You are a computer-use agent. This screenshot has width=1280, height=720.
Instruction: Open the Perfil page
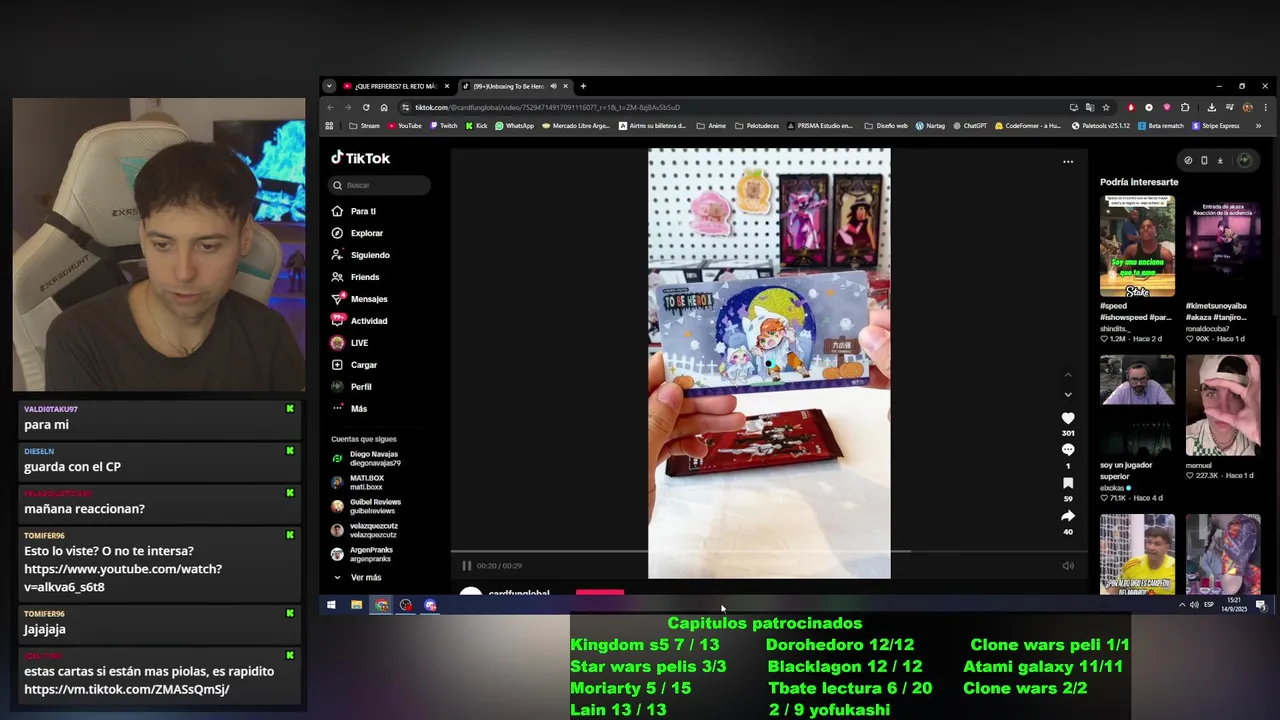click(351, 387)
